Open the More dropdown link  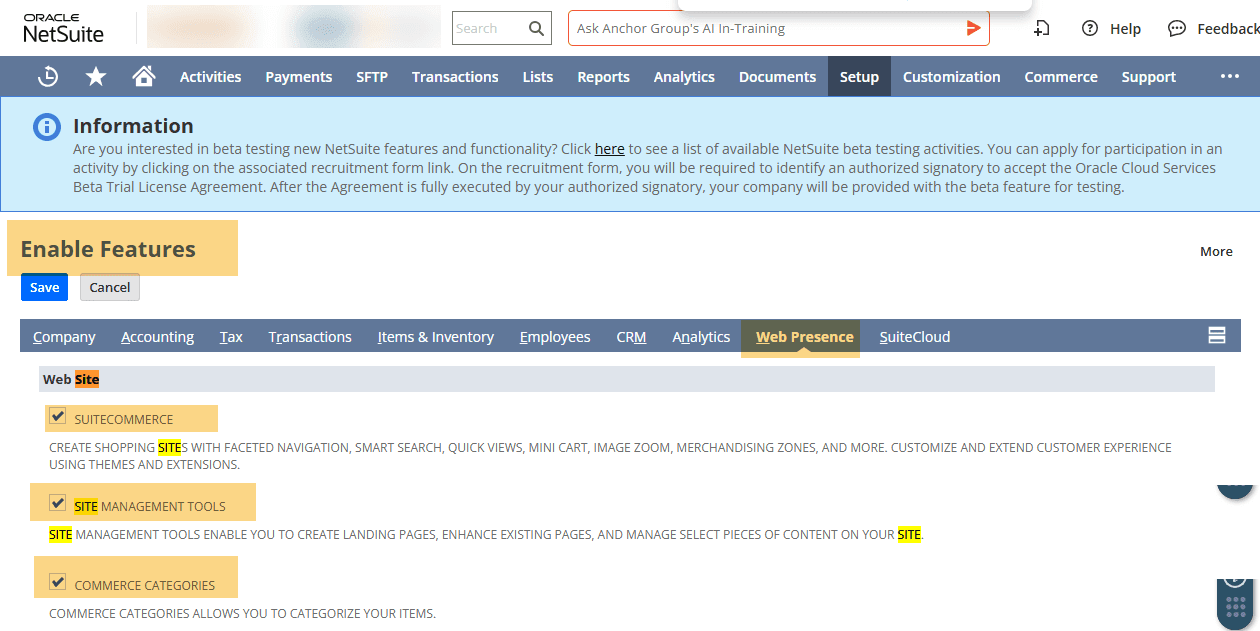point(1216,252)
